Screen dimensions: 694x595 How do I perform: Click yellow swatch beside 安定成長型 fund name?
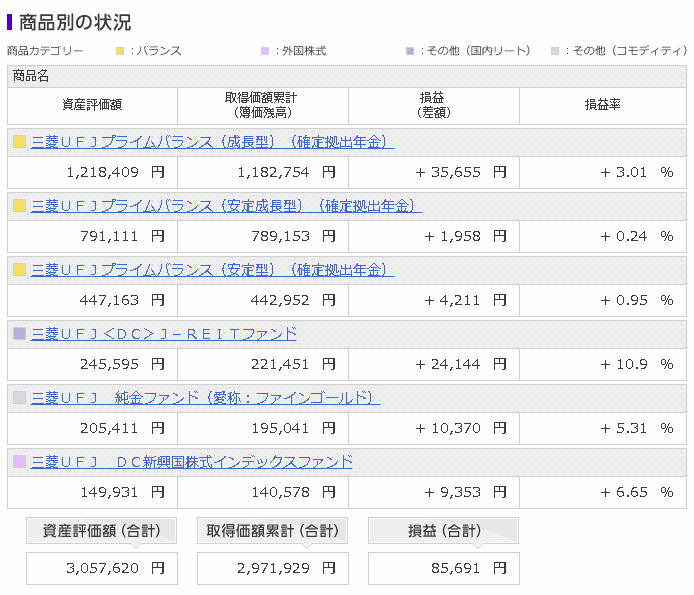19,205
